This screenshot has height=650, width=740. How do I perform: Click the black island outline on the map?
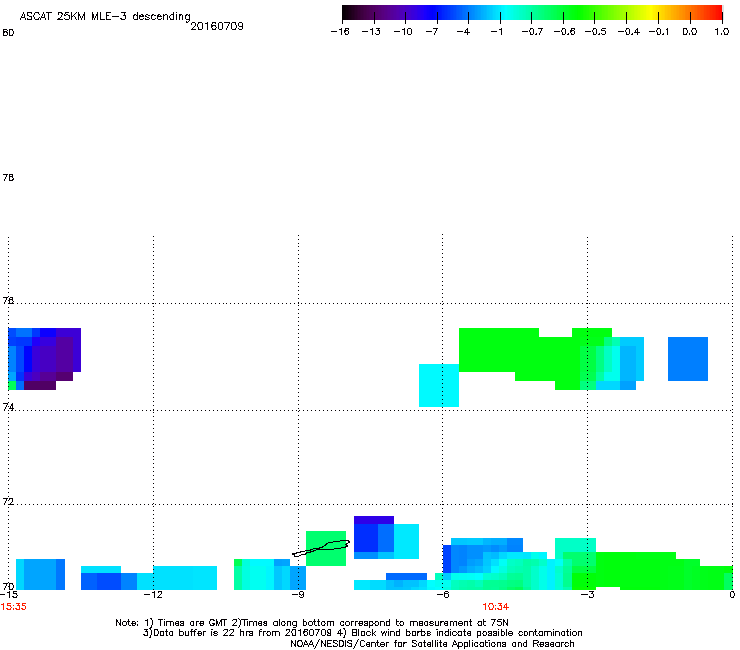pyautogui.click(x=321, y=548)
